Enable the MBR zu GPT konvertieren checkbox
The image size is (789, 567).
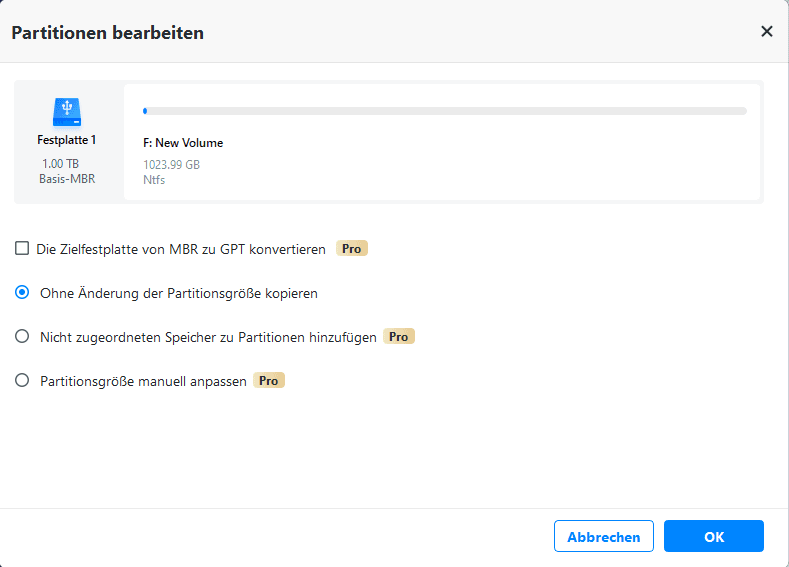pyautogui.click(x=22, y=249)
